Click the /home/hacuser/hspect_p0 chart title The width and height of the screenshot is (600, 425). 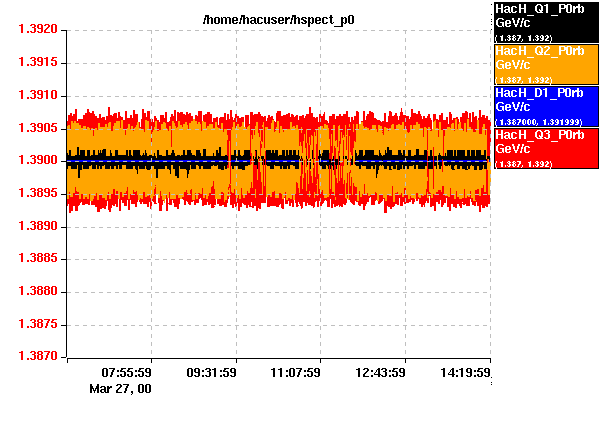278,19
